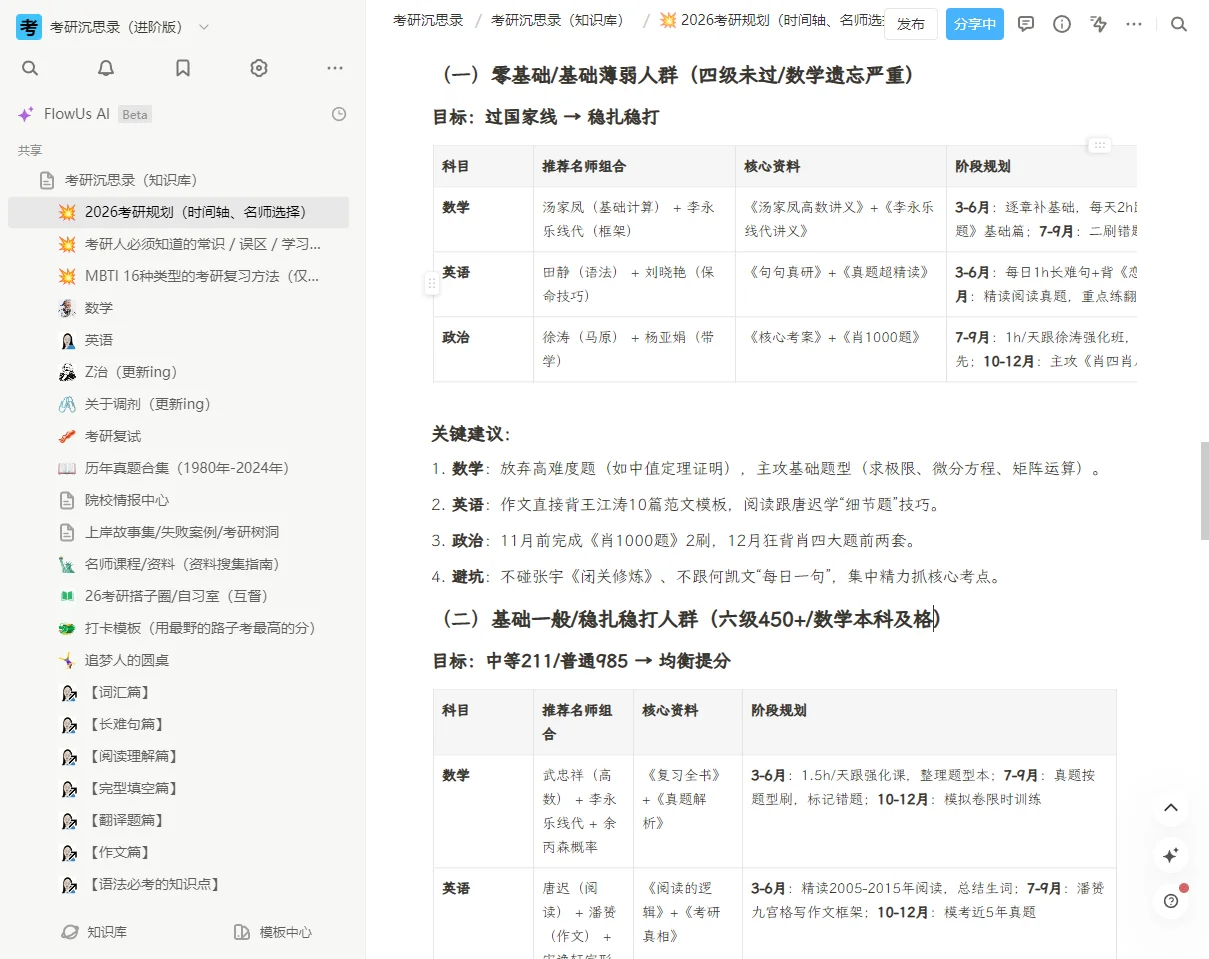This screenshot has width=1209, height=959.
Task: Click 2026考研规划 breadcrumb title
Action: [772, 20]
